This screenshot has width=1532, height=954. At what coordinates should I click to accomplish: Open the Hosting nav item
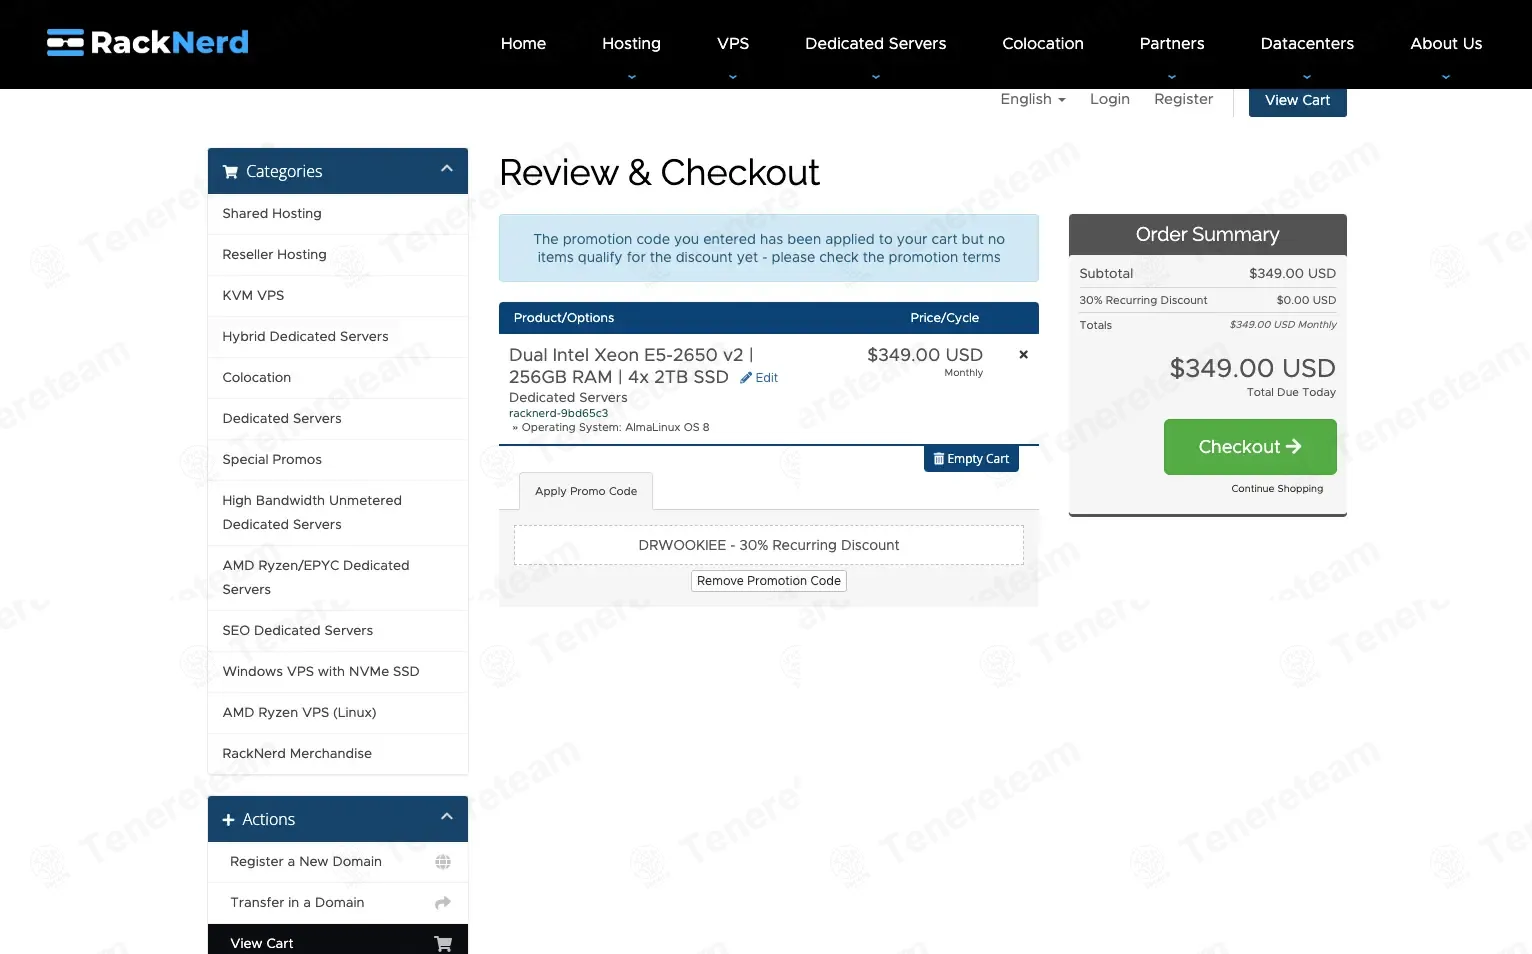pyautogui.click(x=631, y=44)
